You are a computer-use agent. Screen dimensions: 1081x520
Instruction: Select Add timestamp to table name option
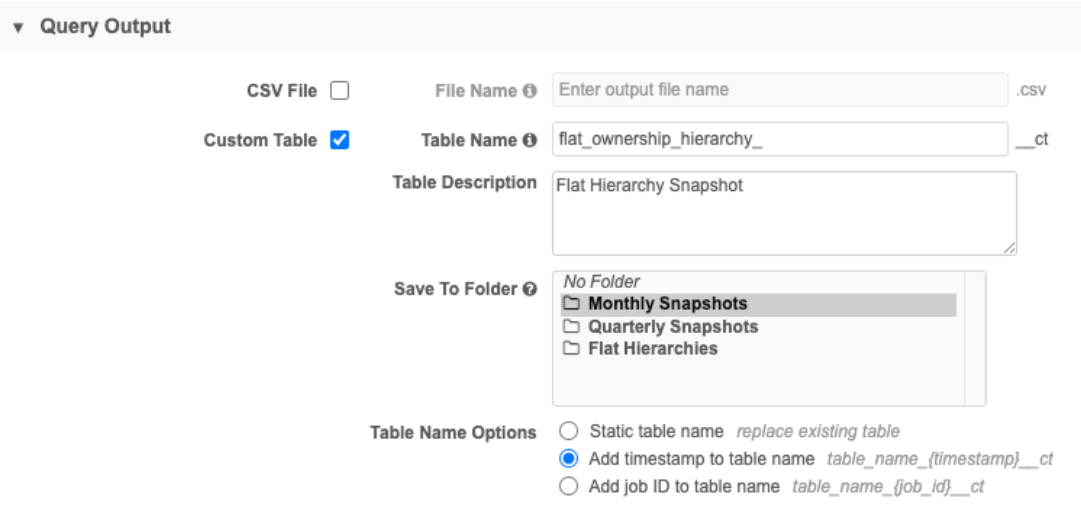click(x=569, y=459)
